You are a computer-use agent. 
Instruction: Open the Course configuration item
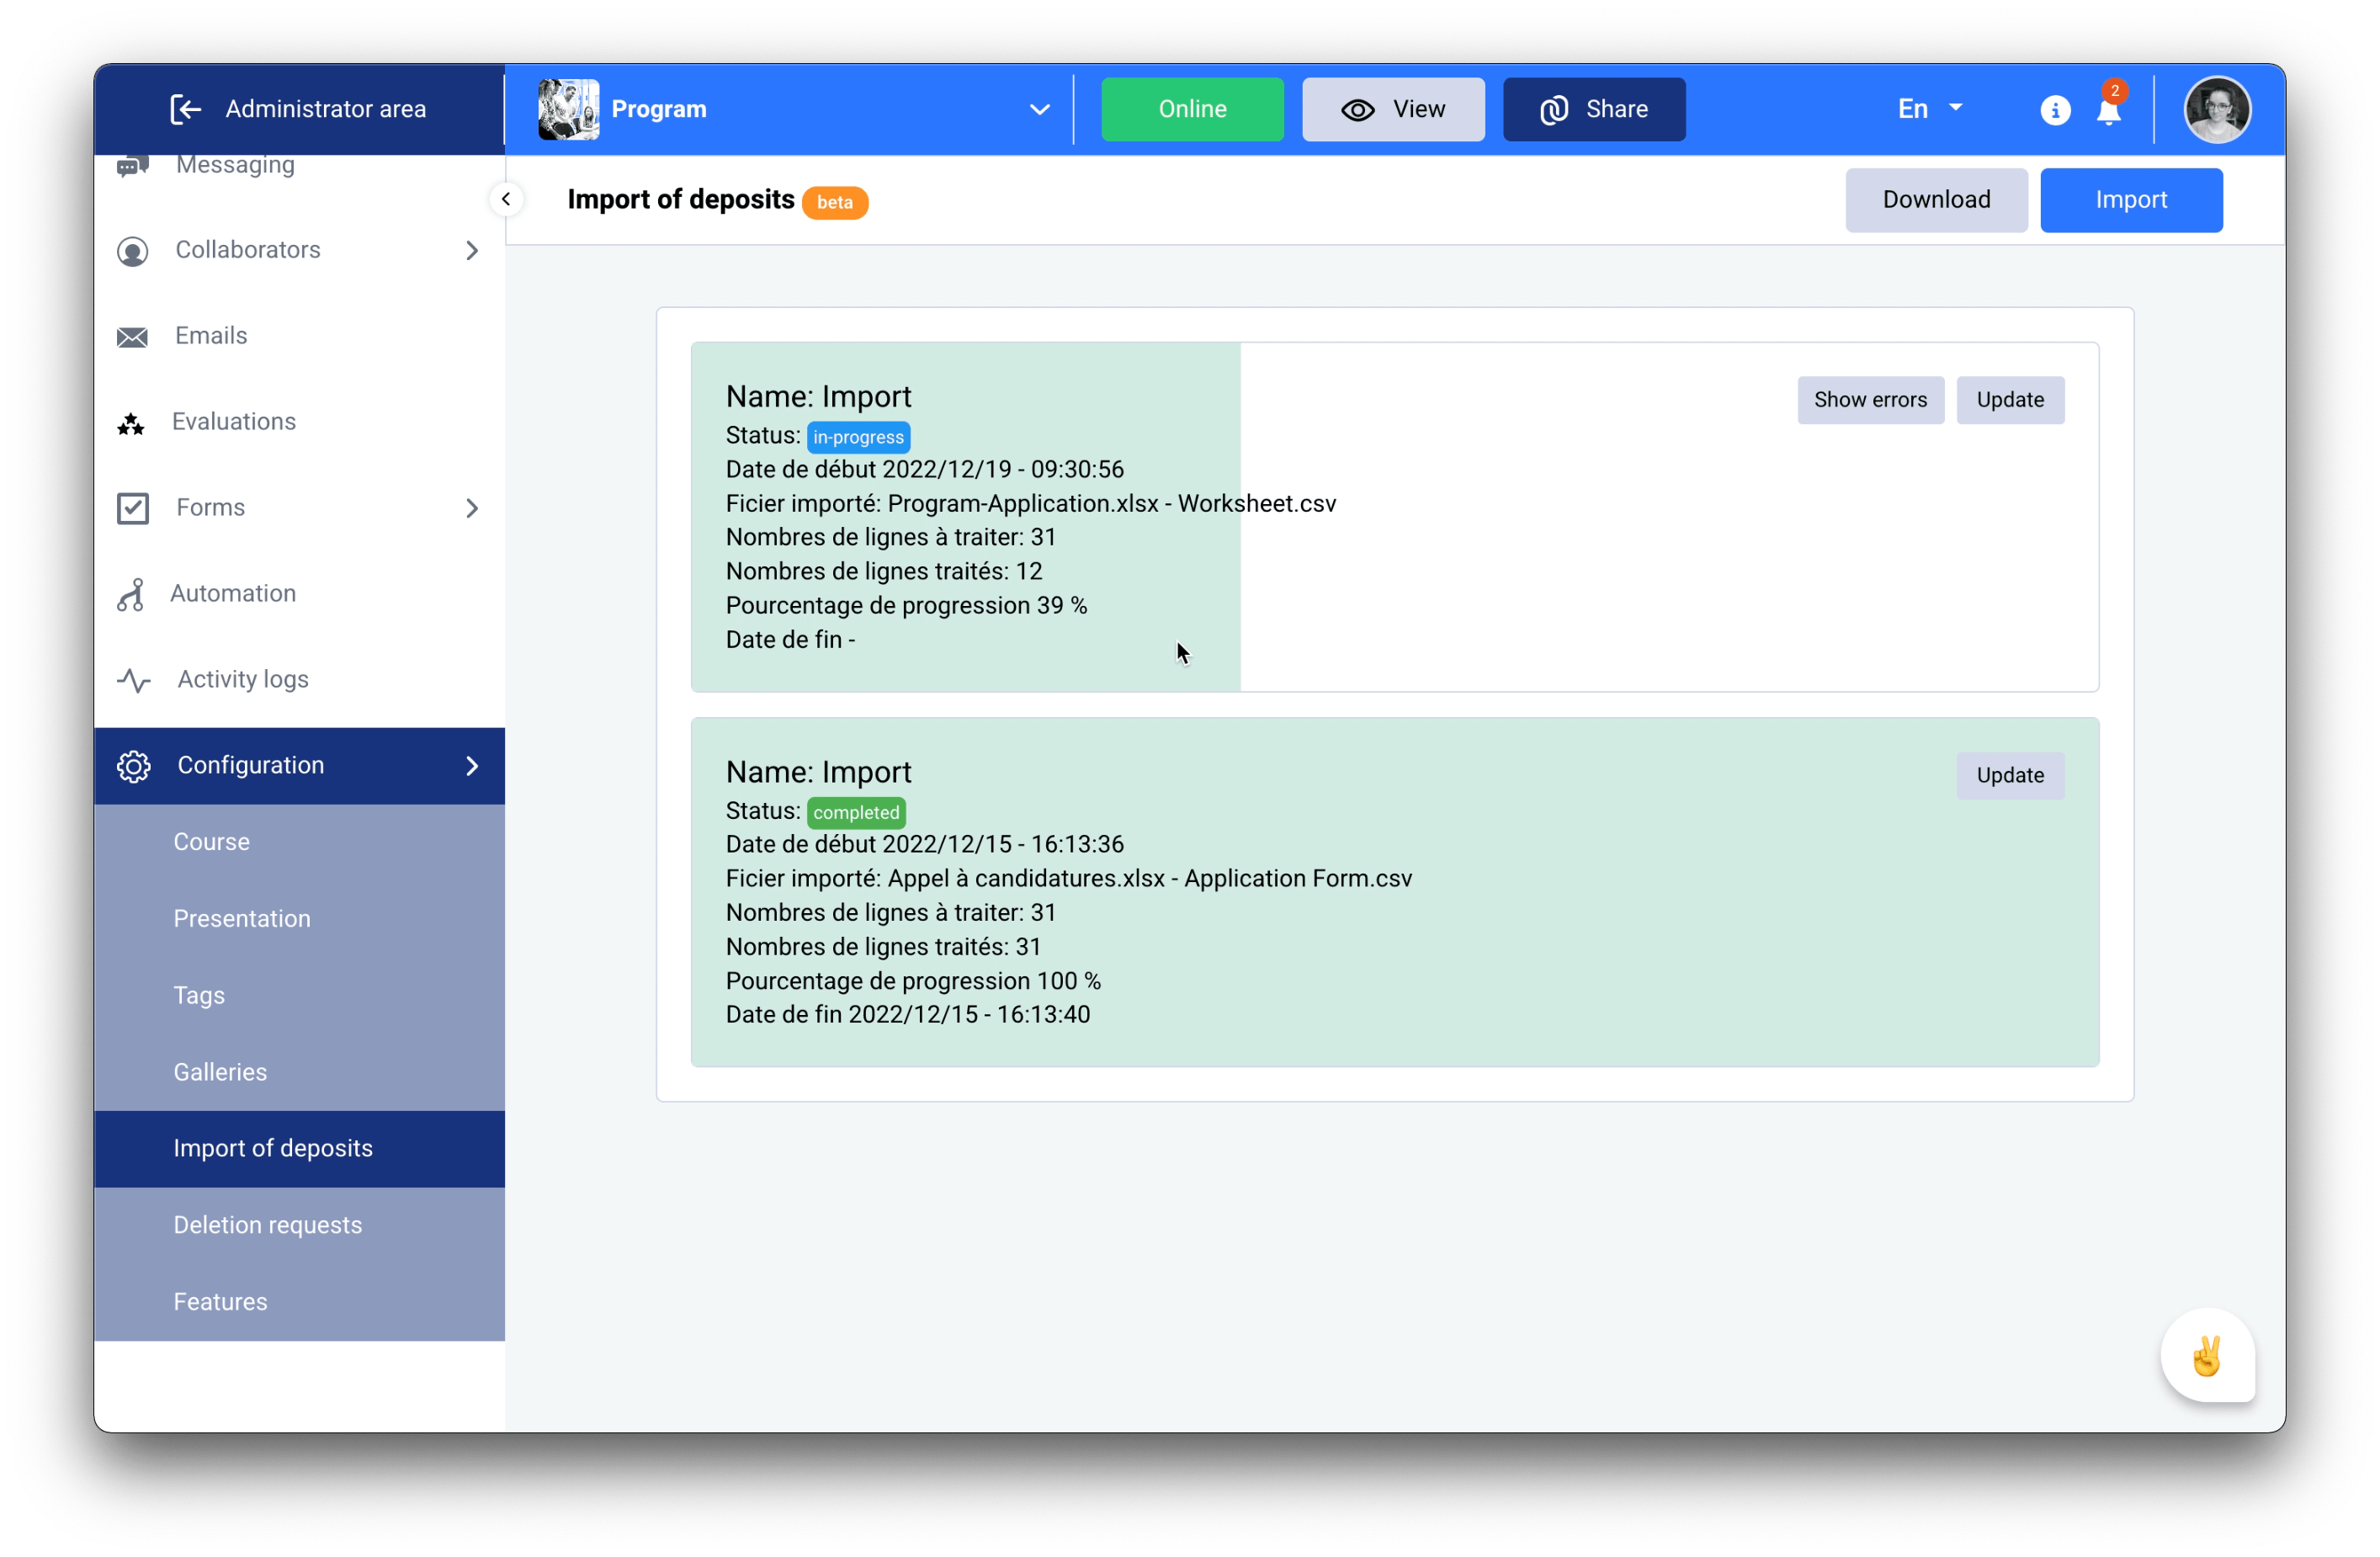click(299, 842)
